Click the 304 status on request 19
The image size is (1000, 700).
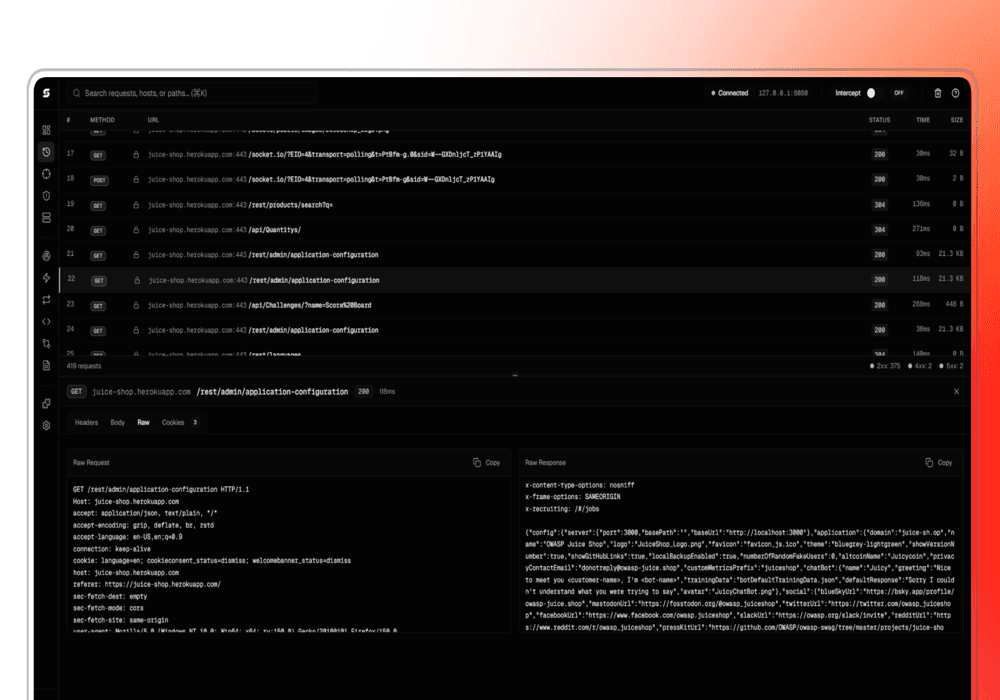879,205
